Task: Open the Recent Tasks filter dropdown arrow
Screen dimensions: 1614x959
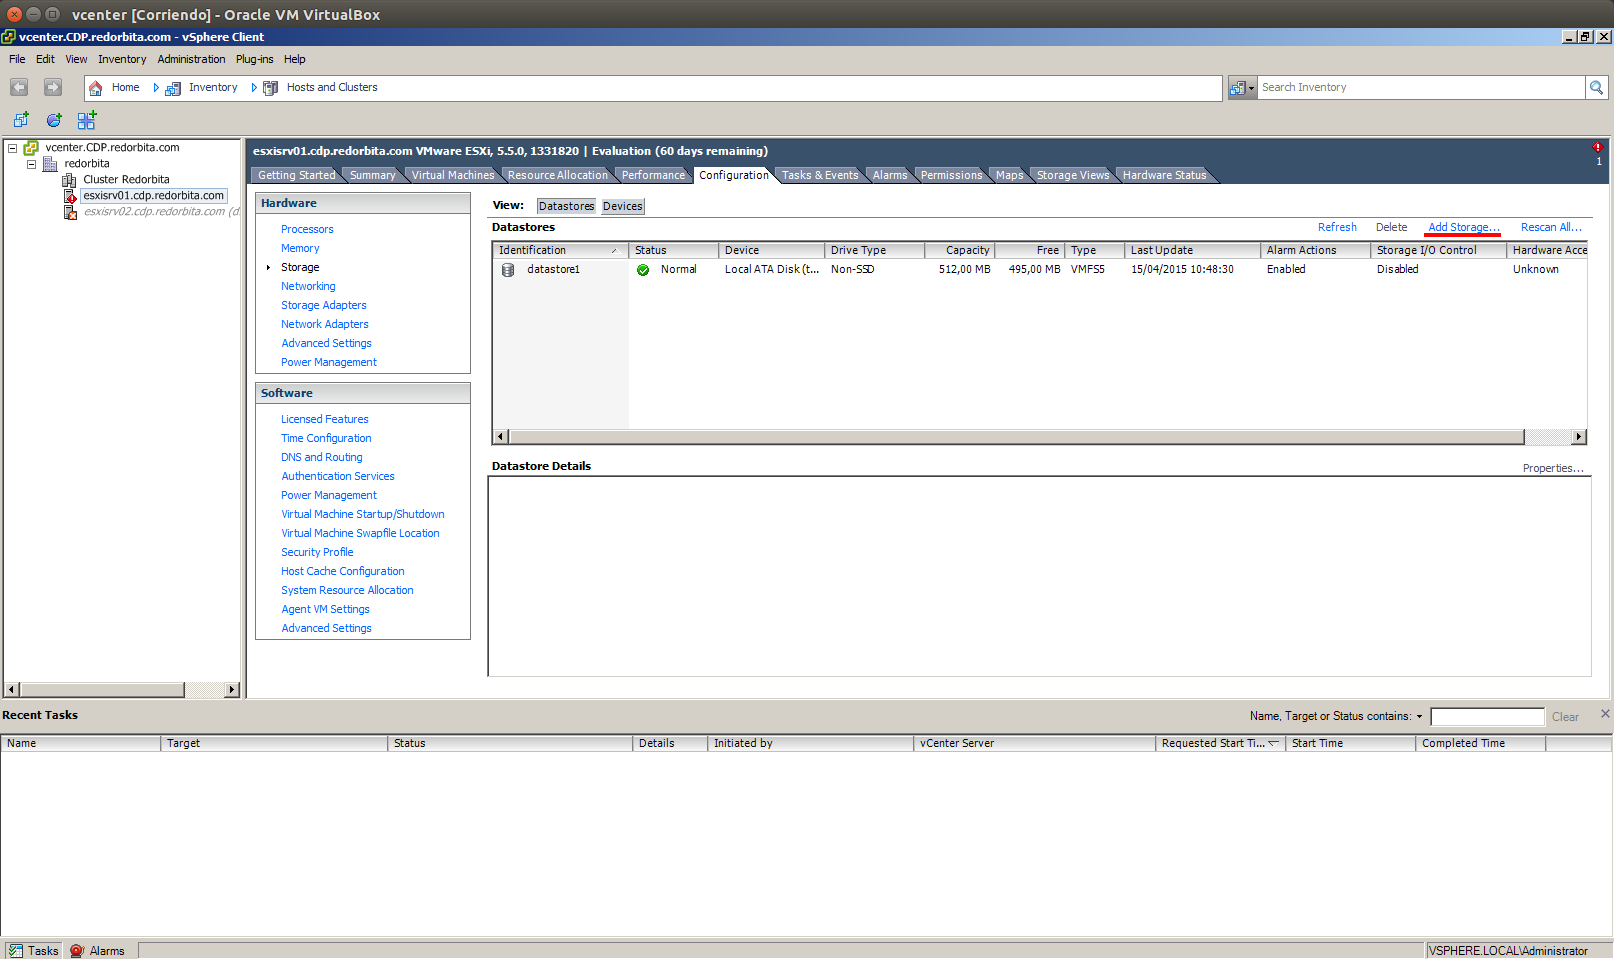Action: pos(1419,717)
